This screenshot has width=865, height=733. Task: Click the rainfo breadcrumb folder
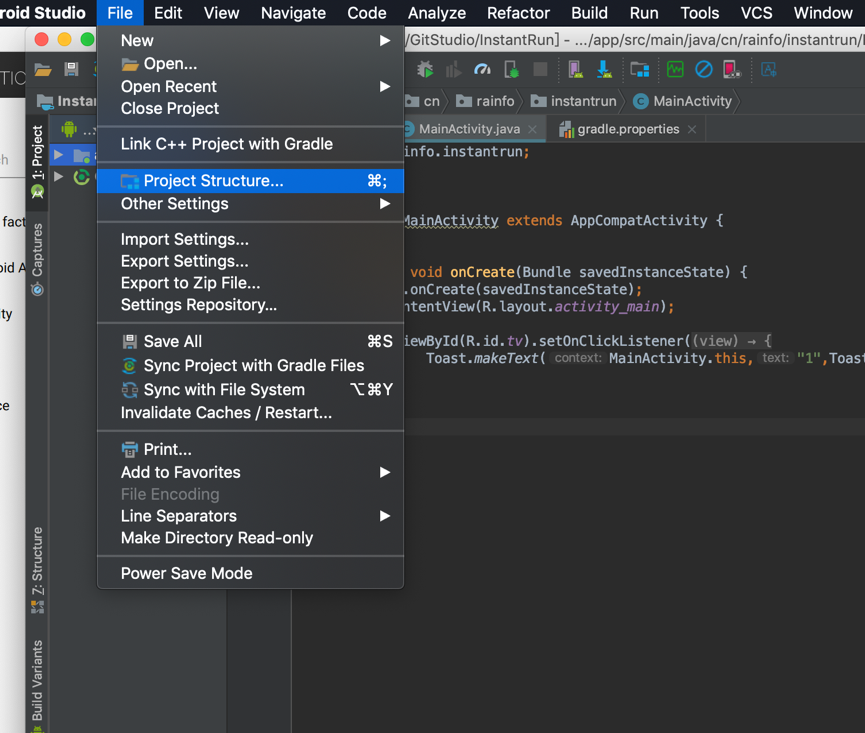point(485,101)
